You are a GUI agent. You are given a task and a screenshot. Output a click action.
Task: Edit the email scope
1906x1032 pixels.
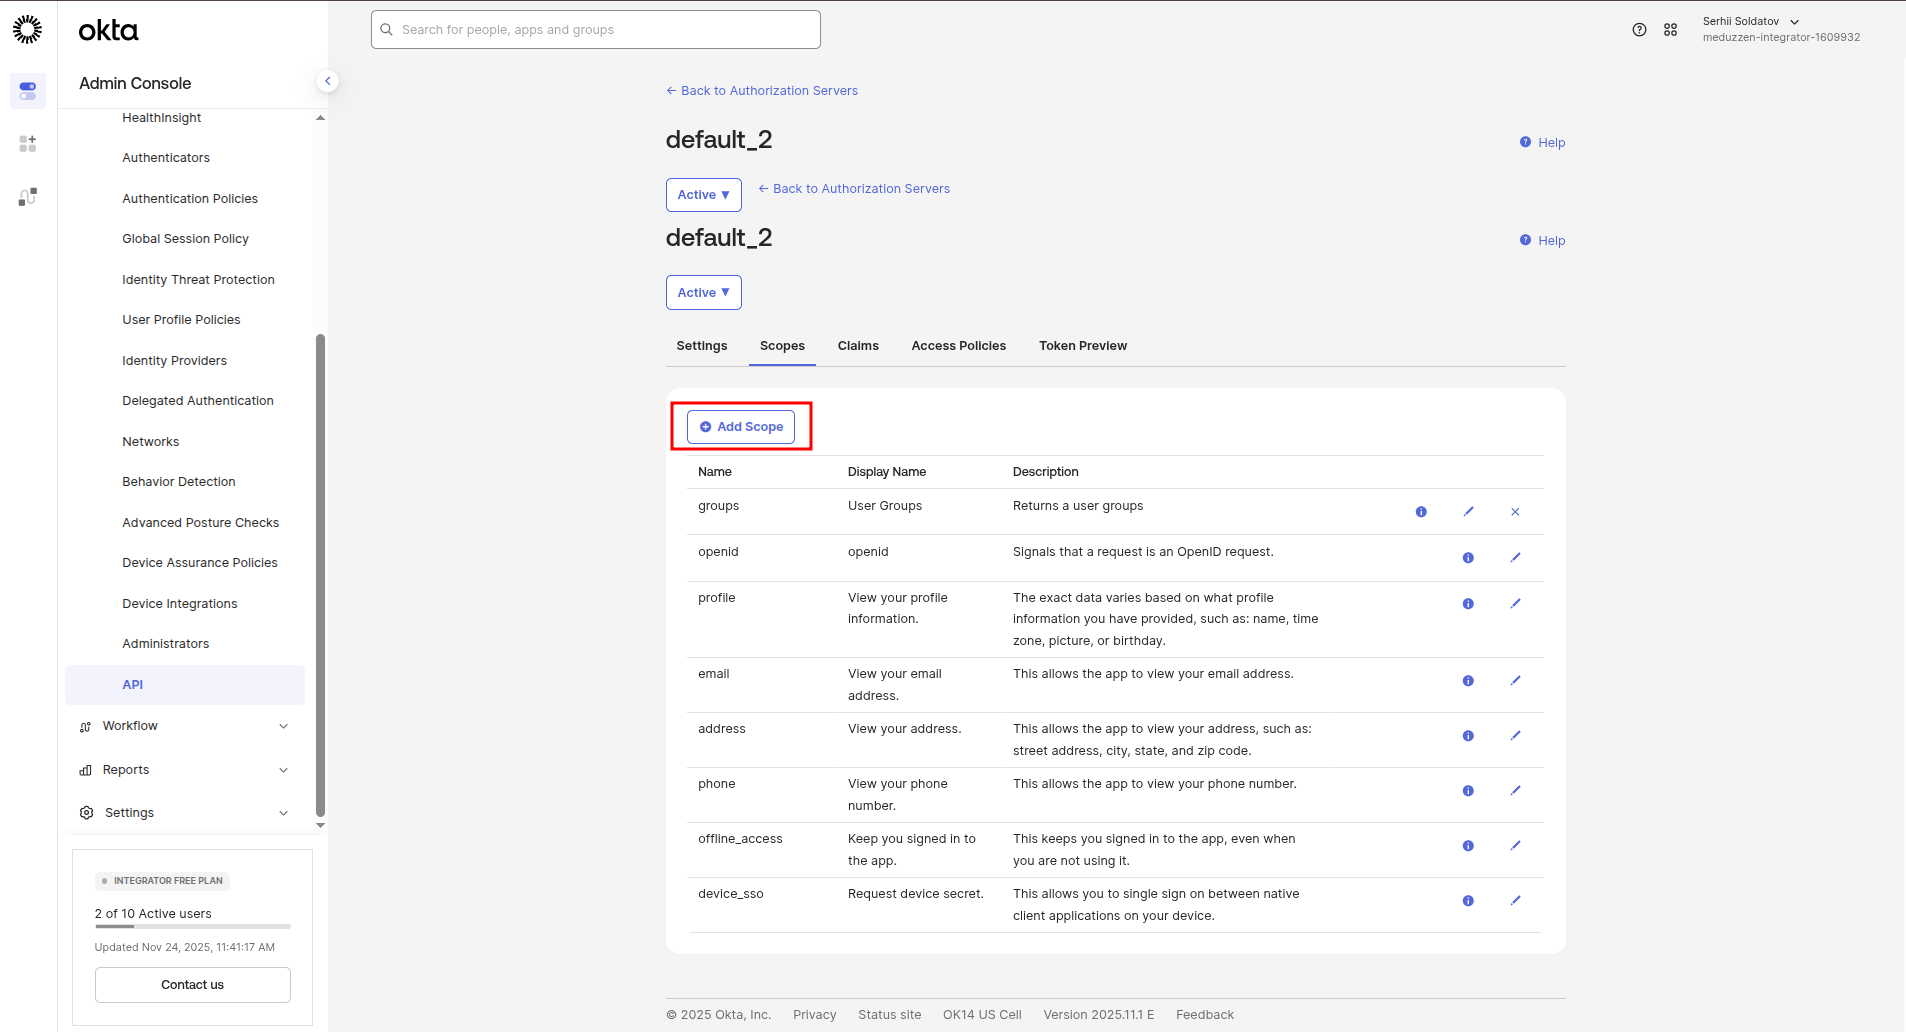click(1515, 681)
